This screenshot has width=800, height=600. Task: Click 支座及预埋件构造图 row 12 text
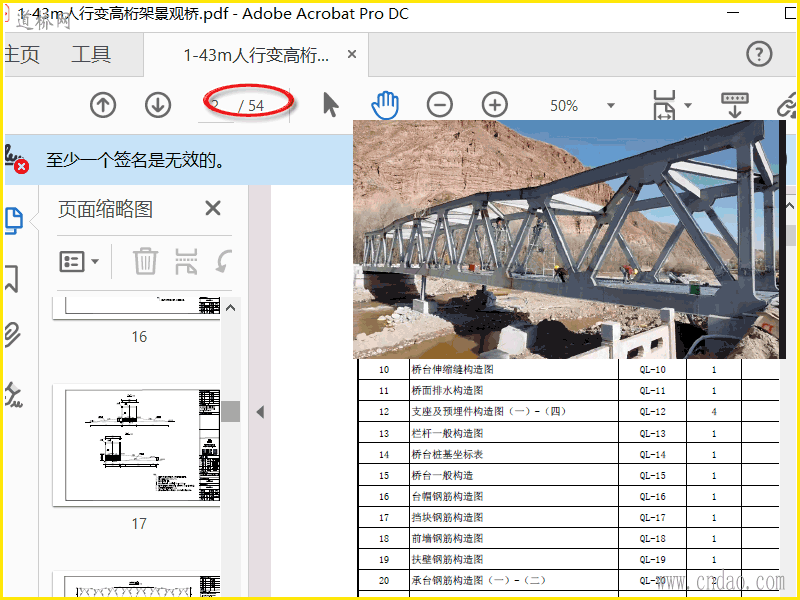tap(489, 411)
